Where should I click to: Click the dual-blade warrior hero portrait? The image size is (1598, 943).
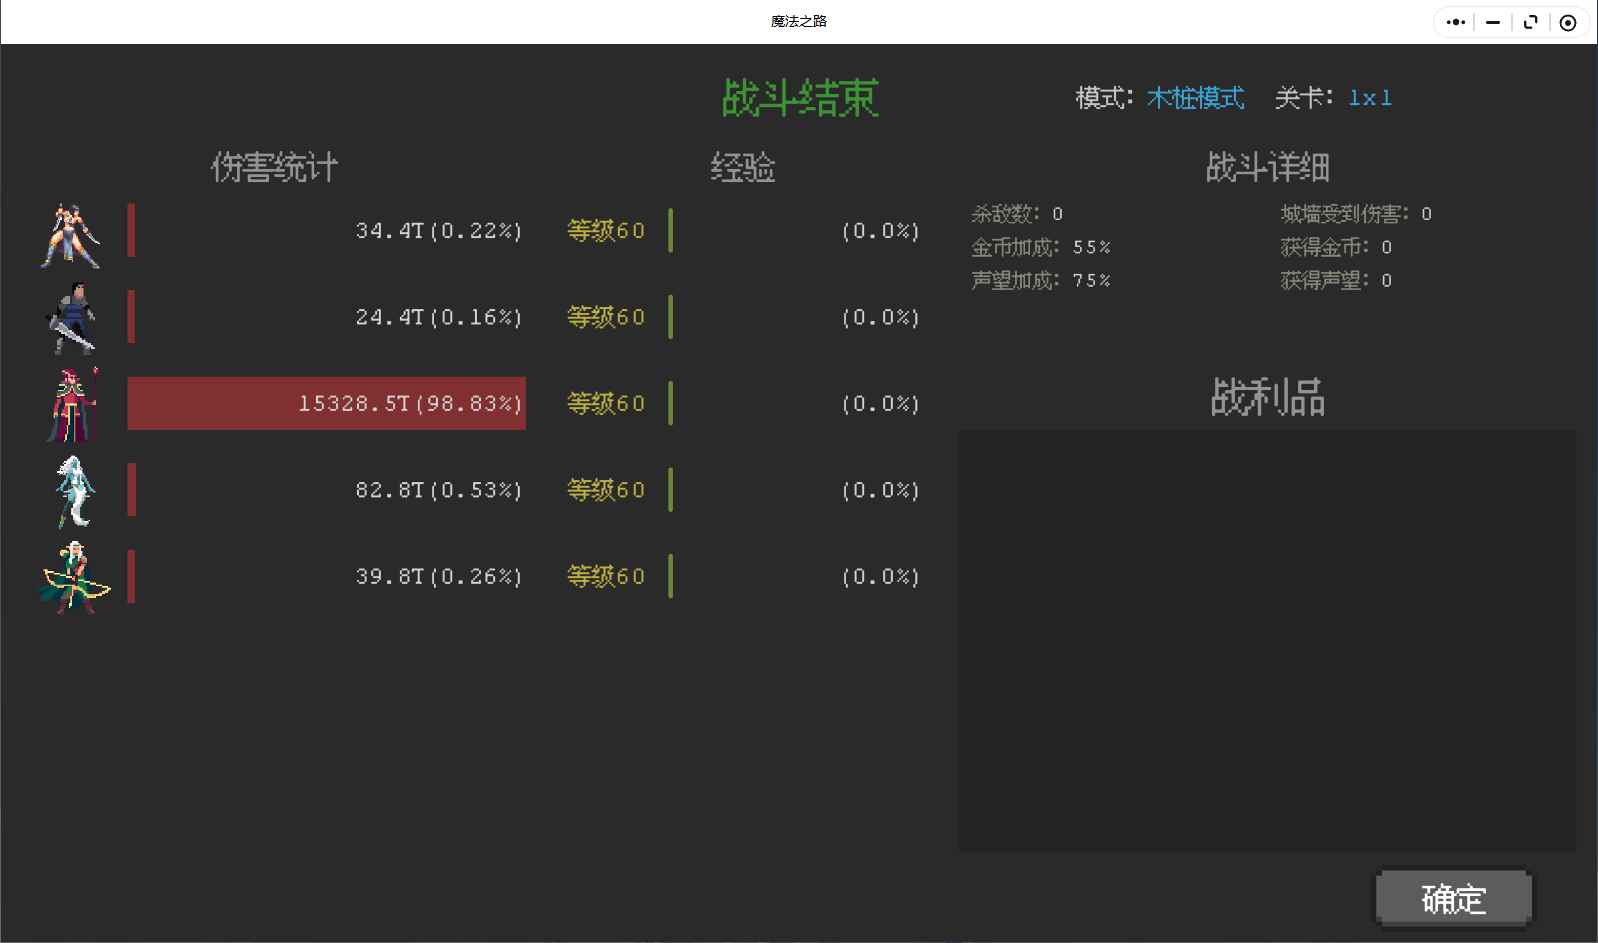pos(71,236)
